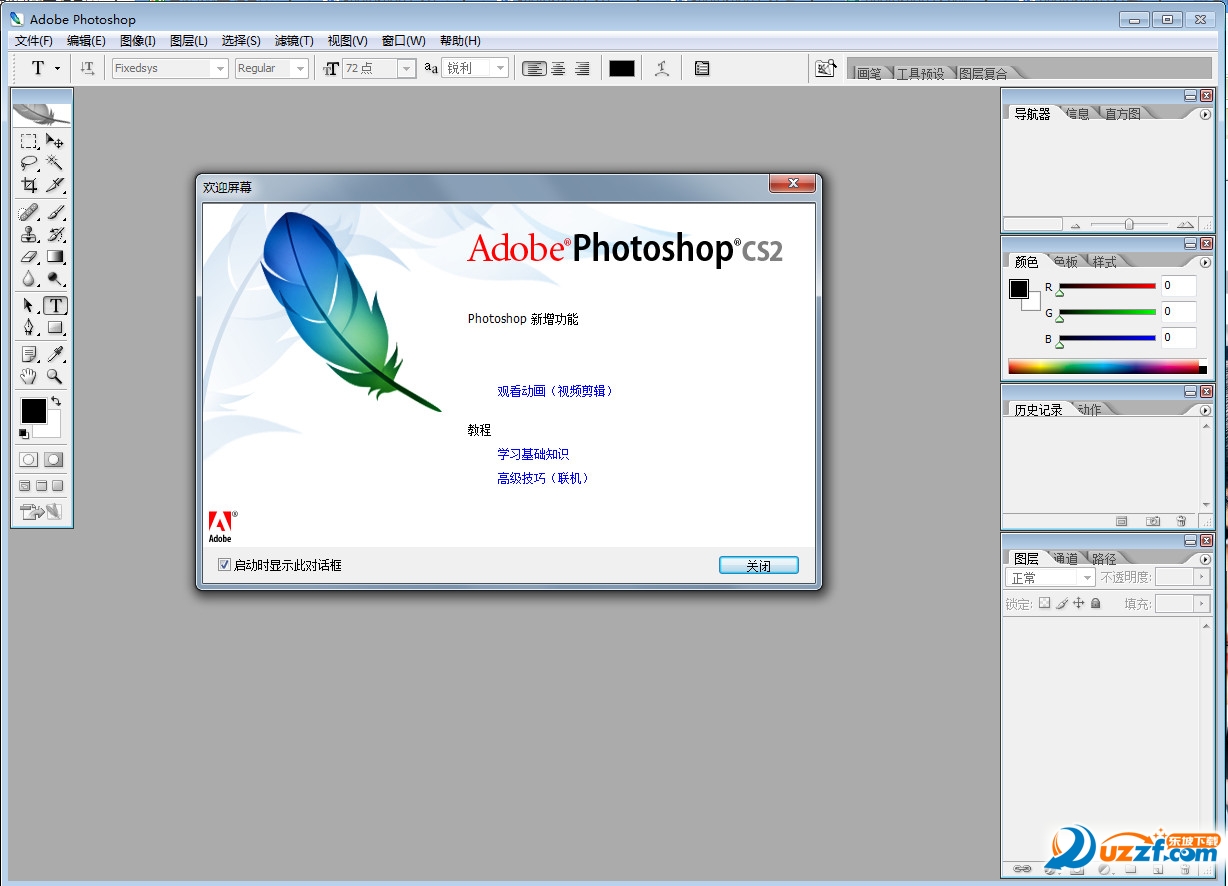
Task: Toggle lock transparent pixels in Layers
Action: pyautogui.click(x=1044, y=603)
